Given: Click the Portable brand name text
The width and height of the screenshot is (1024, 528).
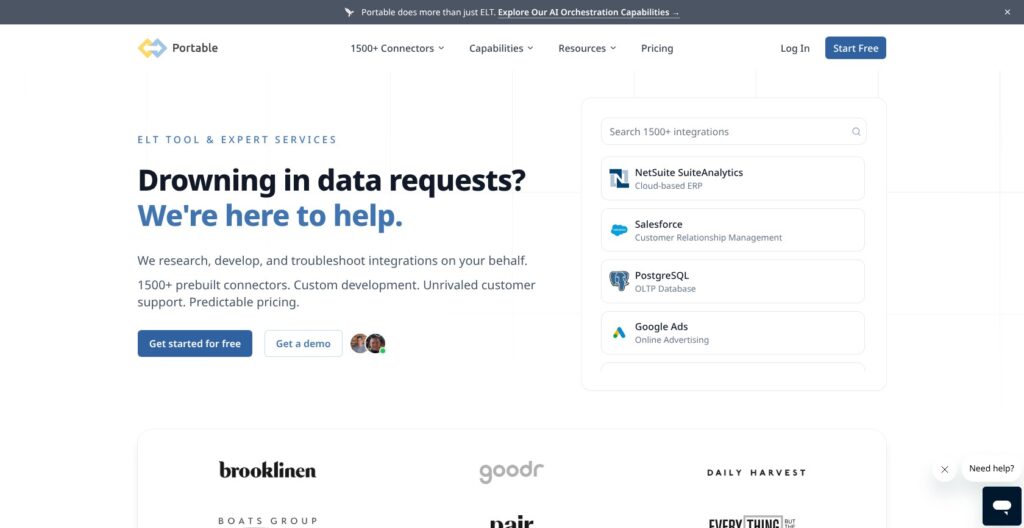Looking at the screenshot, I should tap(195, 48).
